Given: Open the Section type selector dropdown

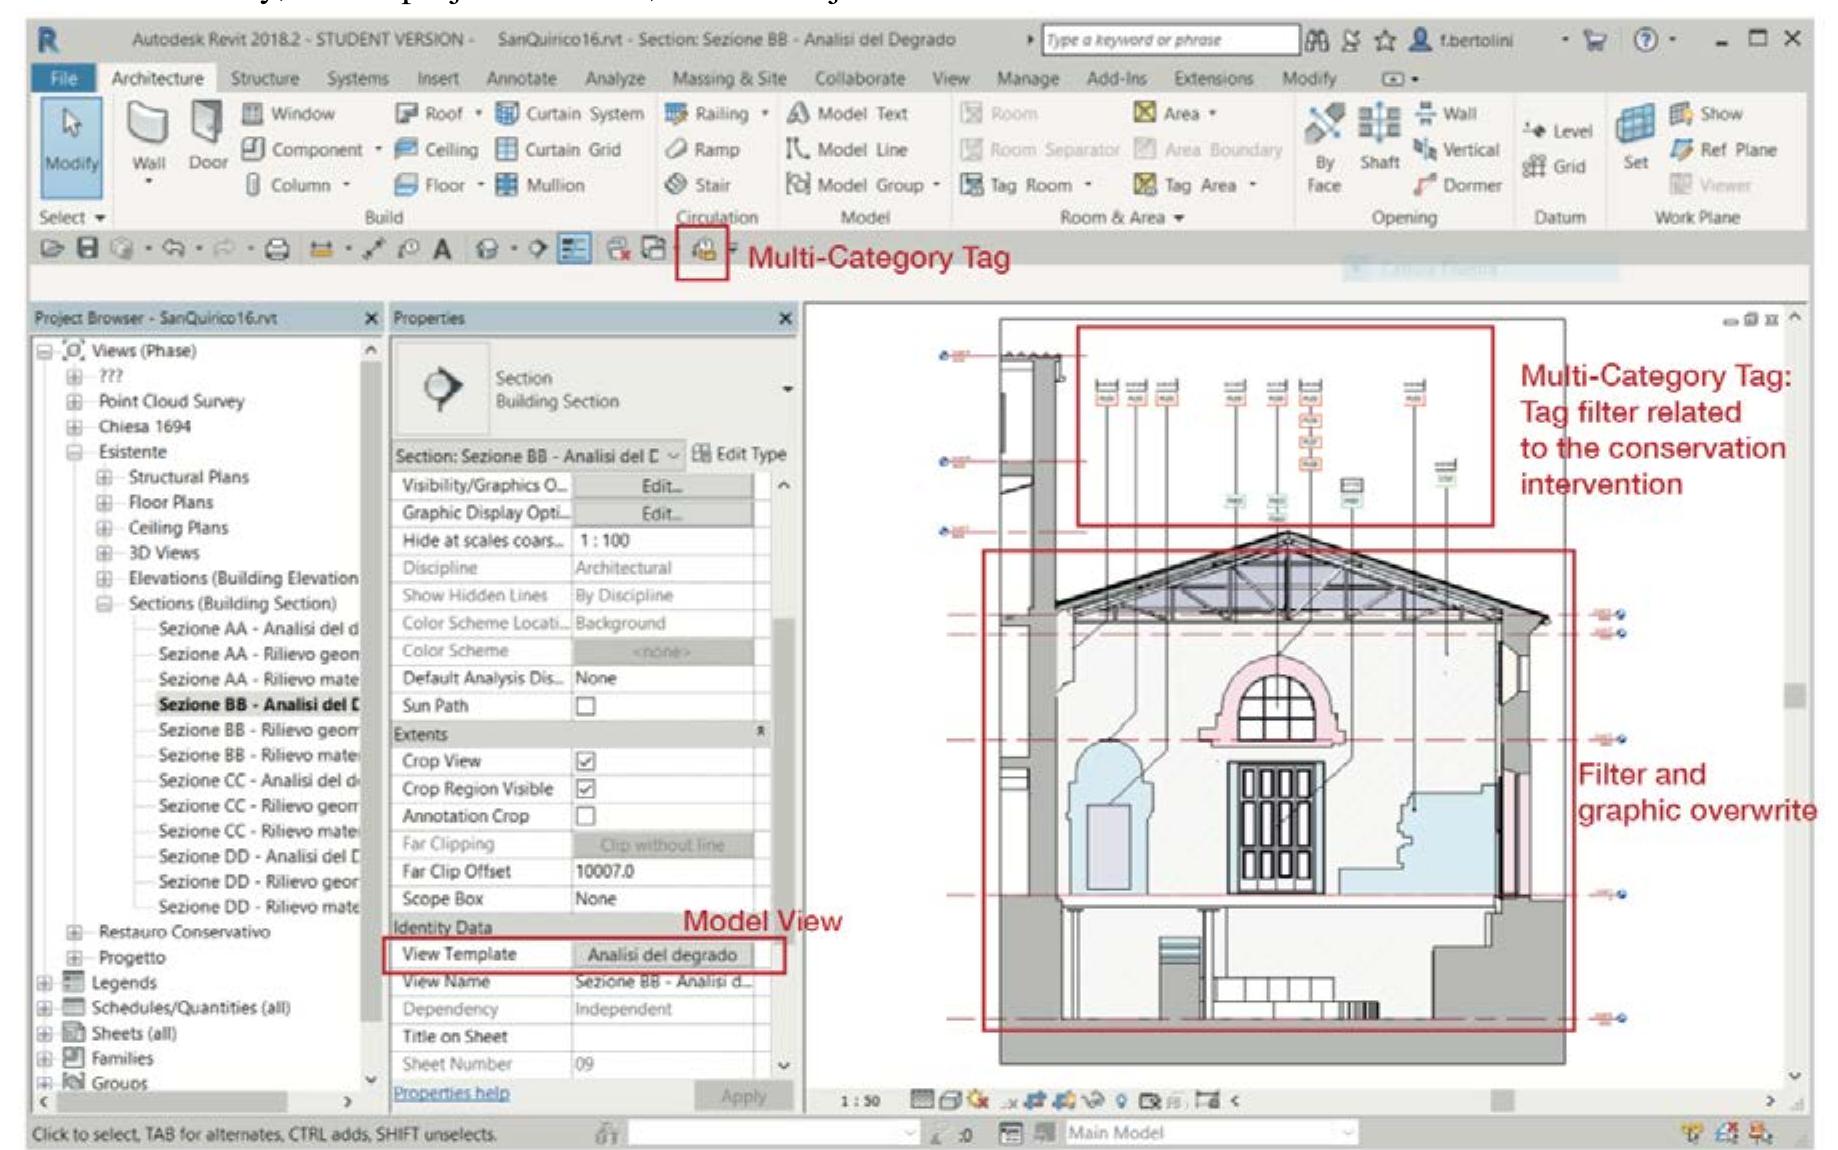Looking at the screenshot, I should [788, 389].
